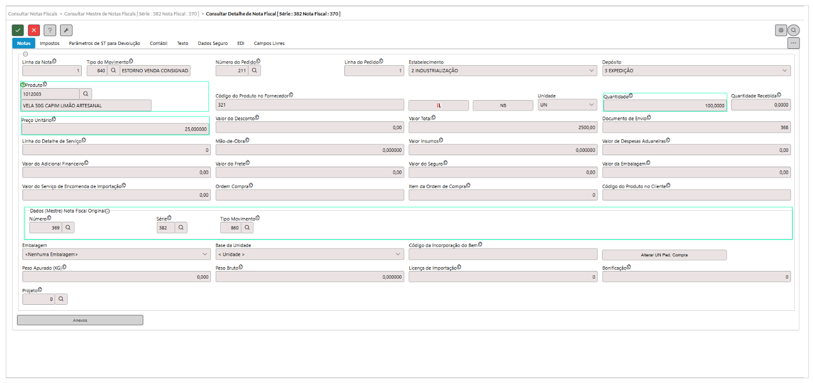
Task: Click the info icon next to Licença de Importação
Action: point(458,267)
